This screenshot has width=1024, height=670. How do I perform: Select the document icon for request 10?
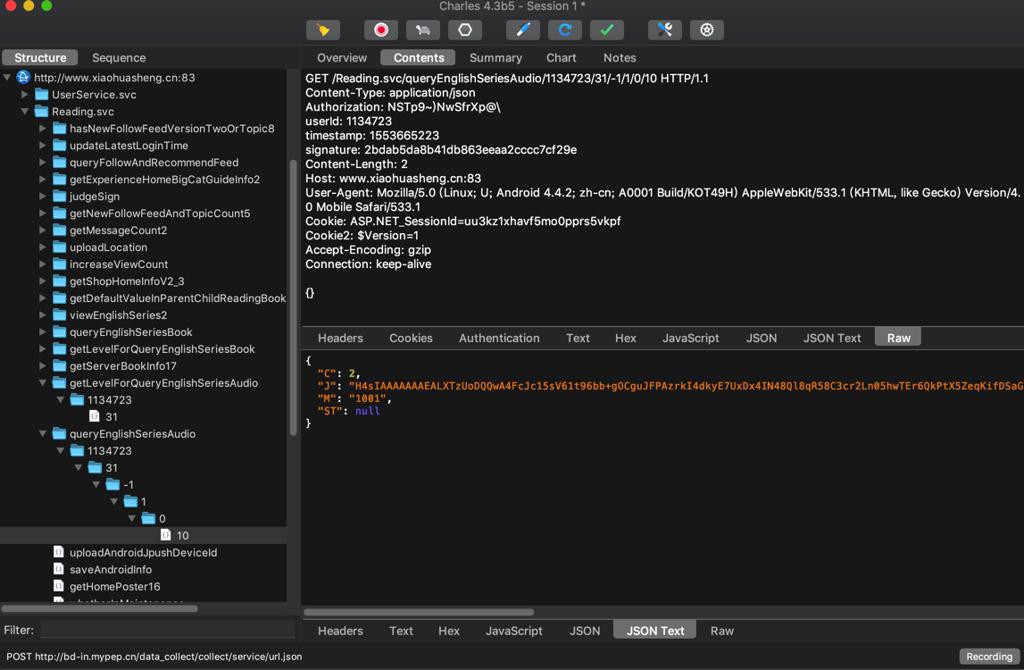tap(166, 535)
